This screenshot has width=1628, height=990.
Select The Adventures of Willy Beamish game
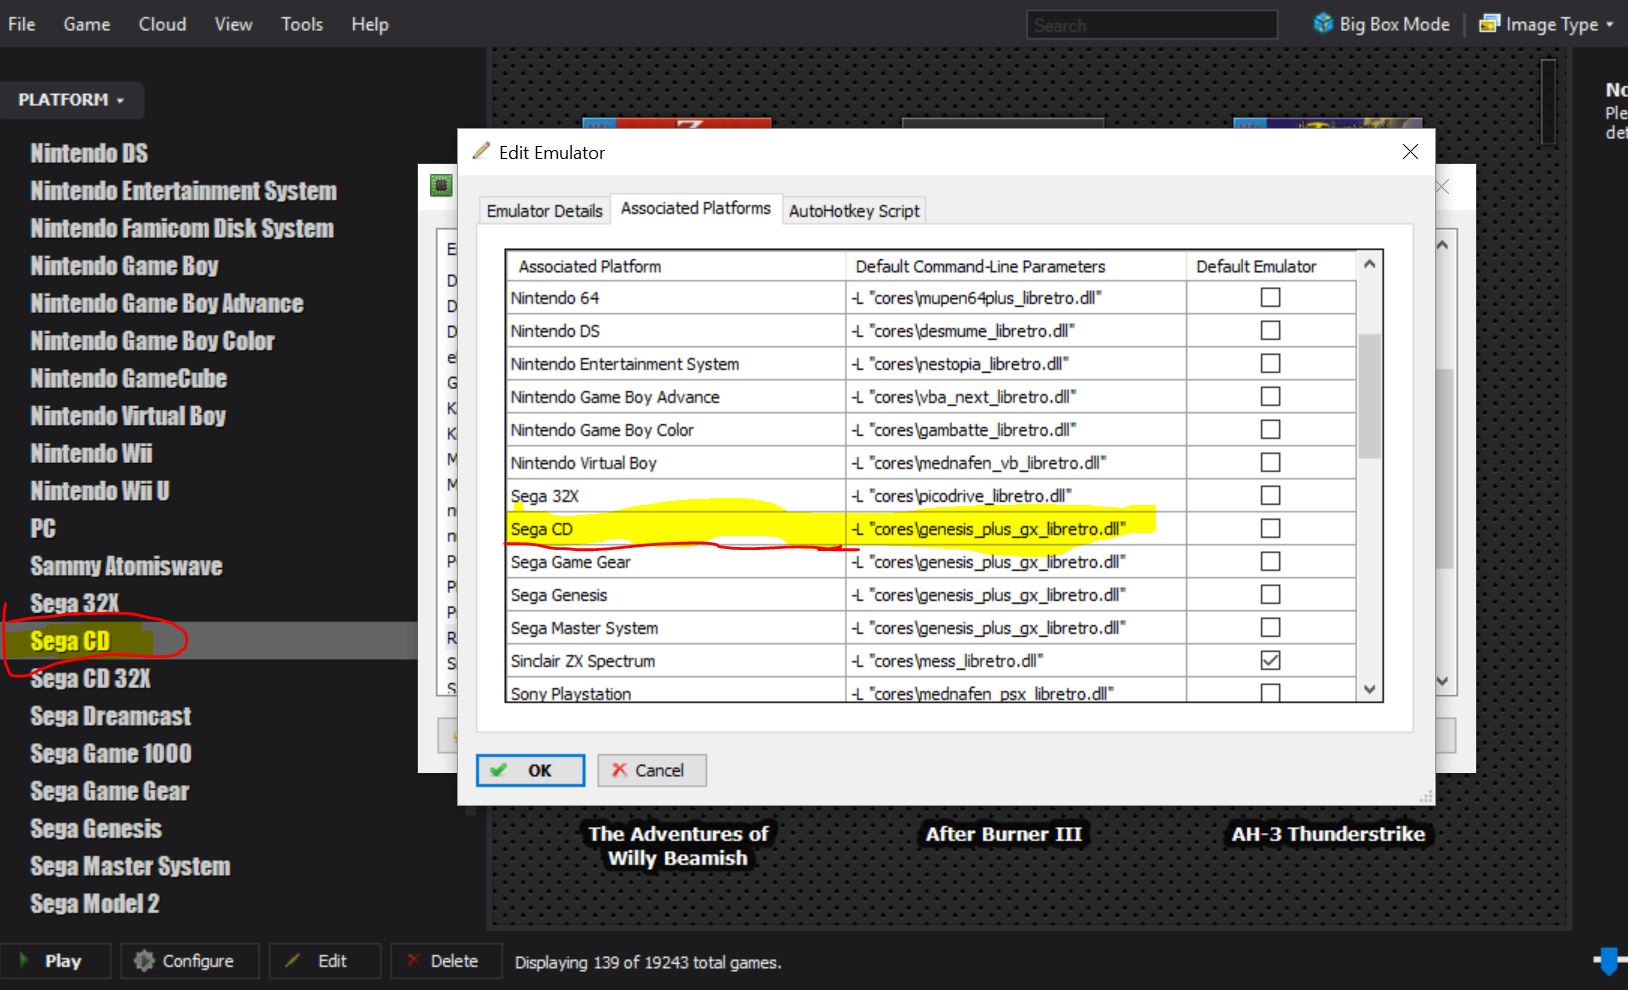tap(678, 846)
